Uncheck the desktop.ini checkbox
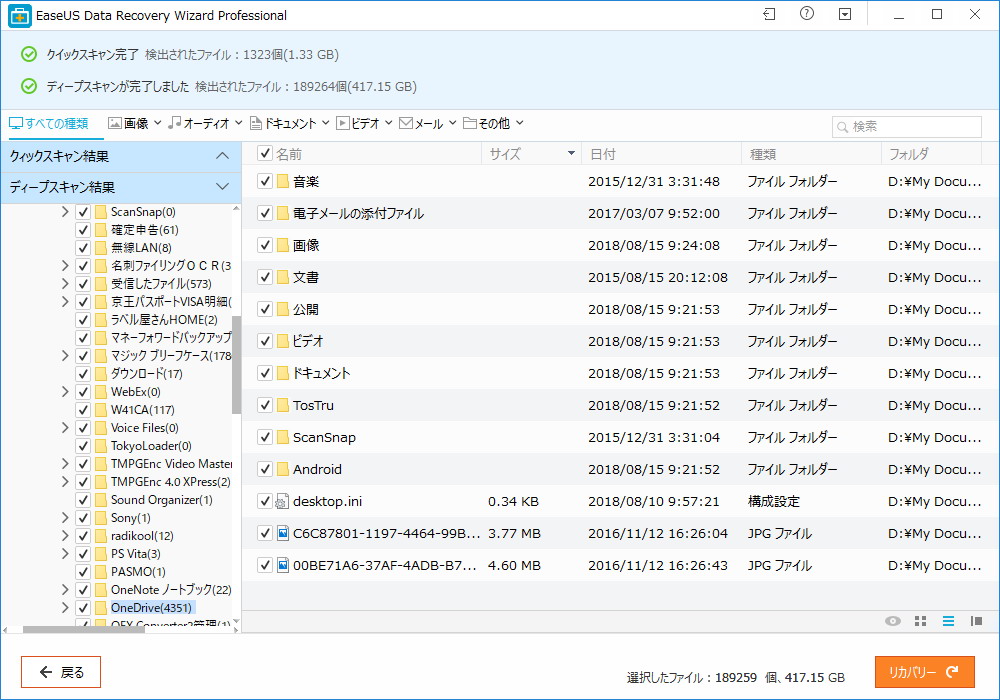This screenshot has width=1000, height=700. (x=265, y=501)
